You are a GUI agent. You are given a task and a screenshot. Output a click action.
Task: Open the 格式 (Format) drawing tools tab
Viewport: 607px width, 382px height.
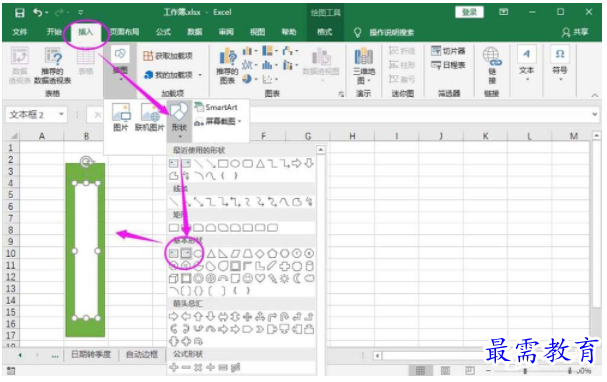(324, 32)
